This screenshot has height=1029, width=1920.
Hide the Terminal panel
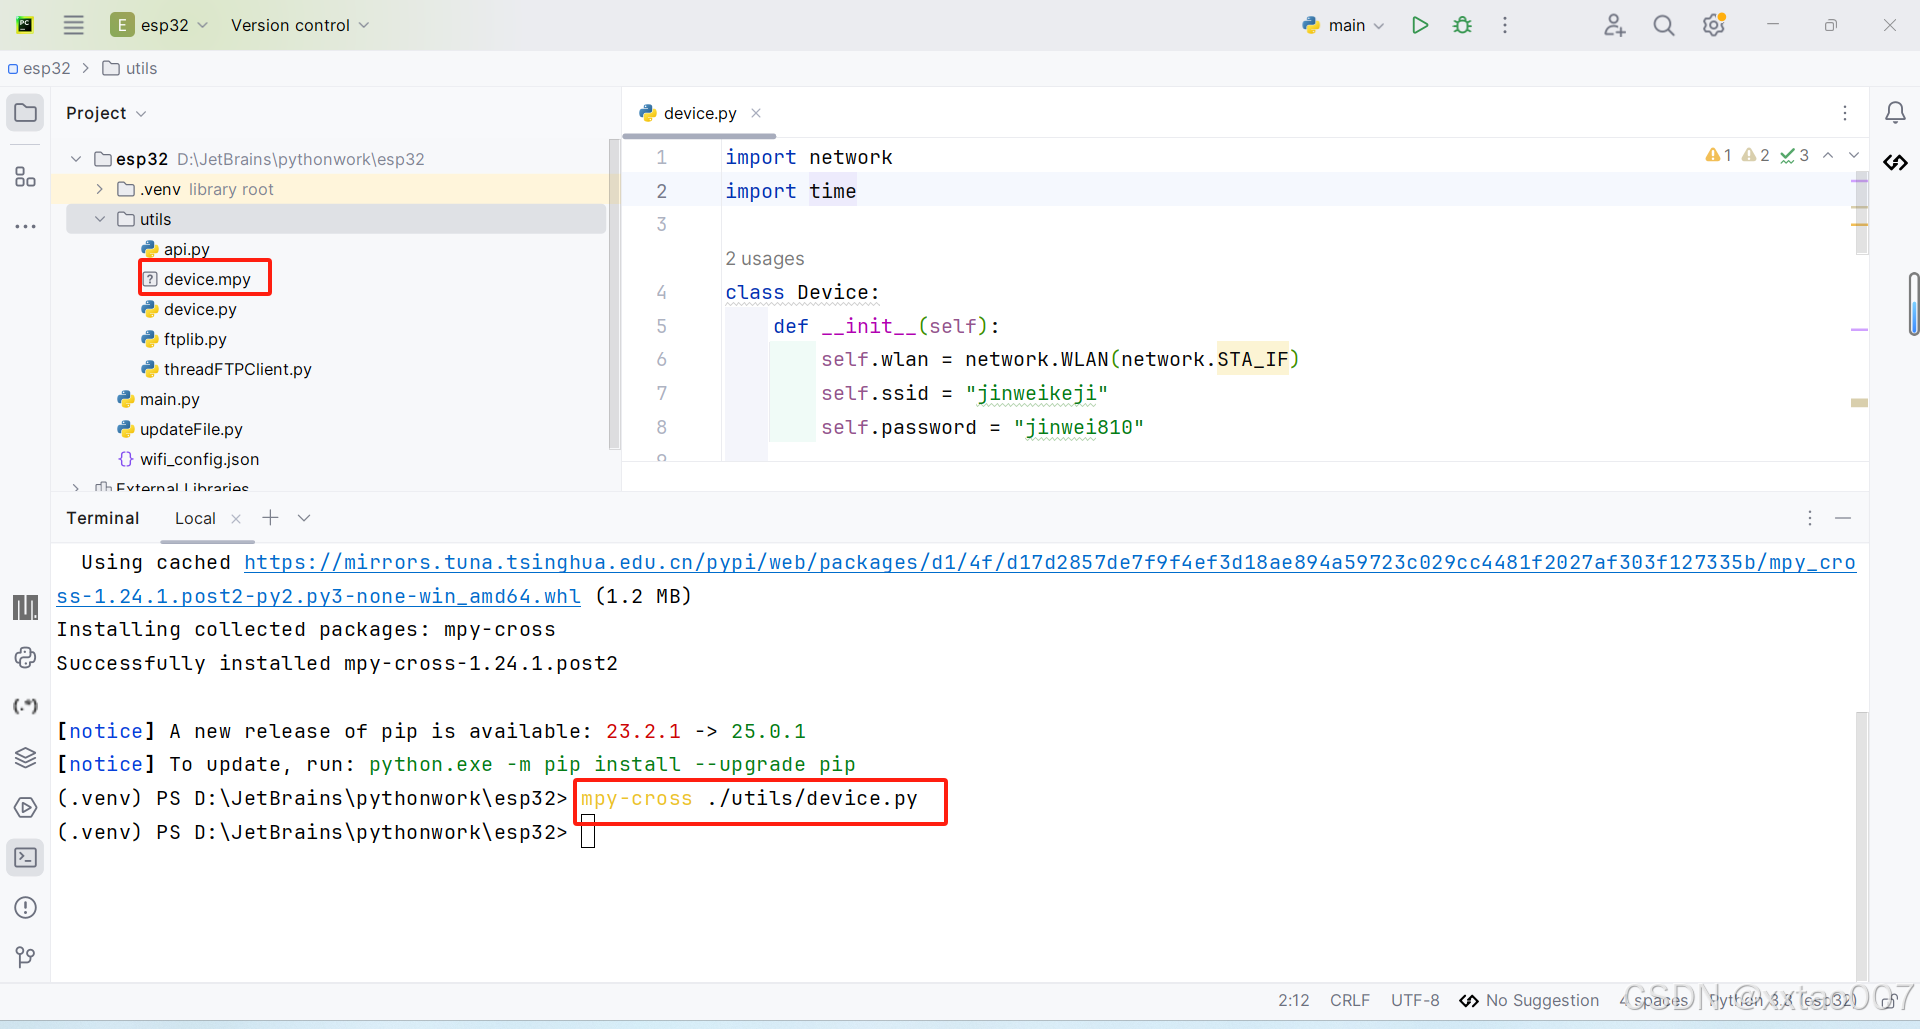click(1844, 518)
